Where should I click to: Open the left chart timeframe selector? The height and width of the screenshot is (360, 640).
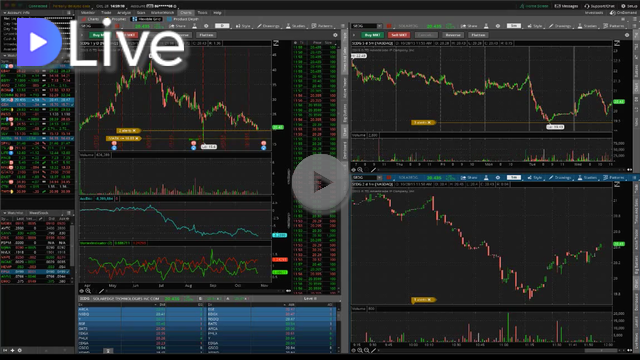[222, 26]
